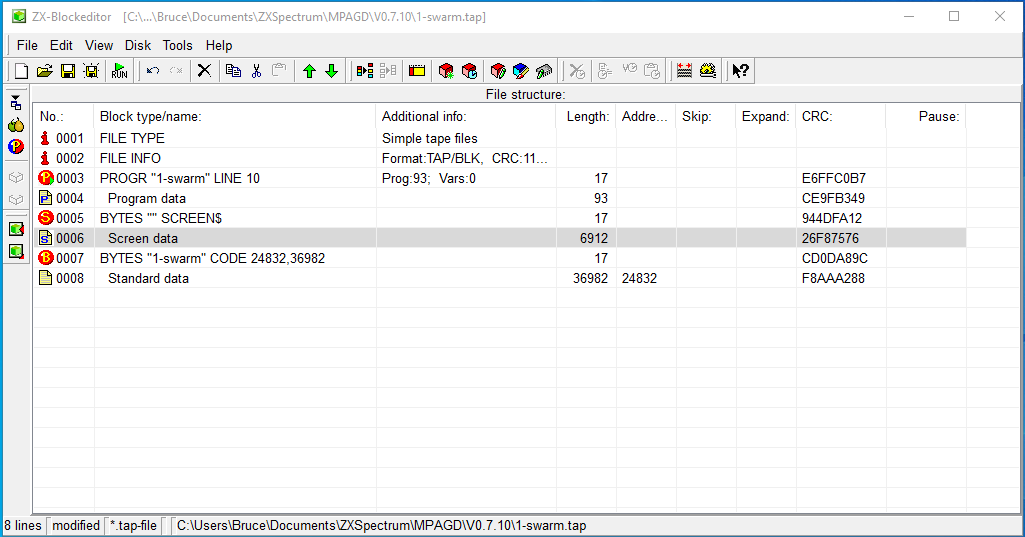The image size is (1025, 537).
Task: Create a new file with blank page icon
Action: click(22, 71)
